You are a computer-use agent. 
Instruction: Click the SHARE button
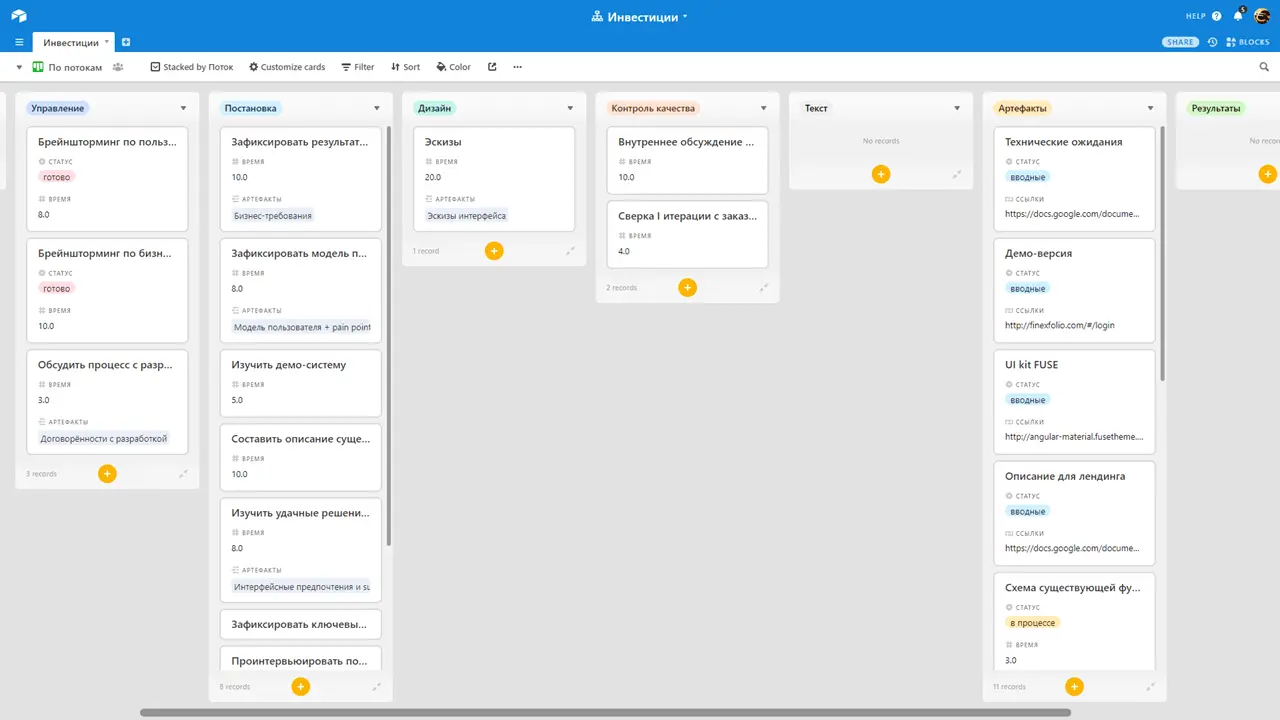coord(1180,42)
